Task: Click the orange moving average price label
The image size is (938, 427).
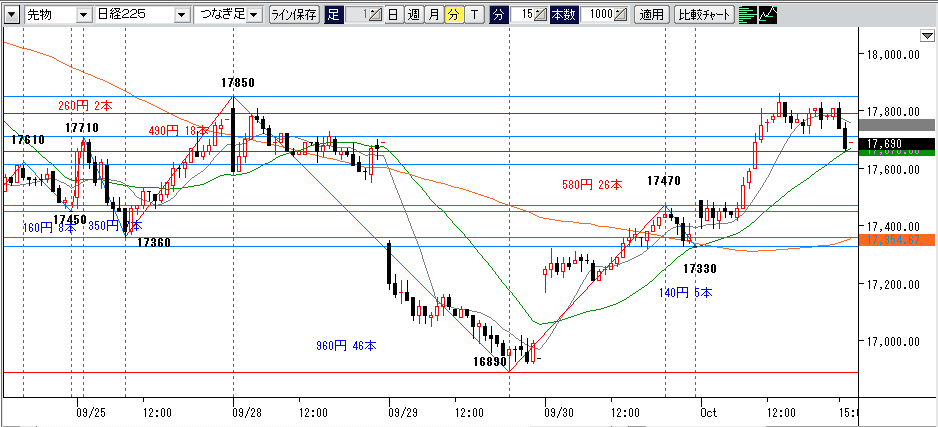Action: tap(900, 240)
